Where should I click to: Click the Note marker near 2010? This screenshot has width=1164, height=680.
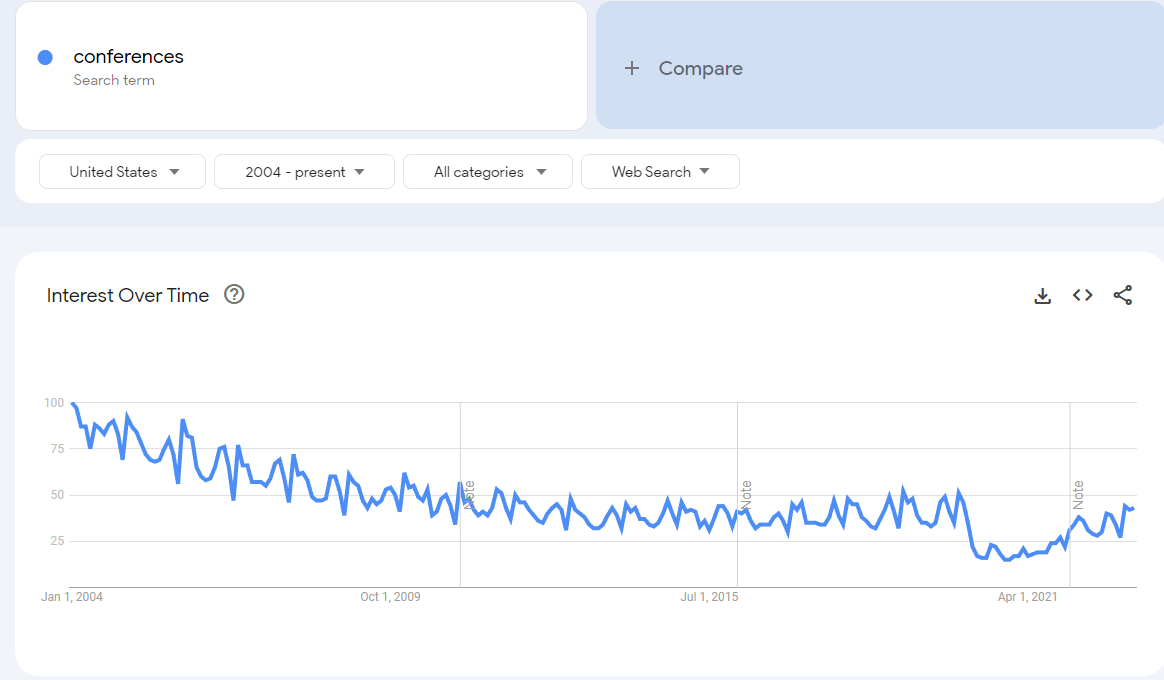tap(469, 494)
